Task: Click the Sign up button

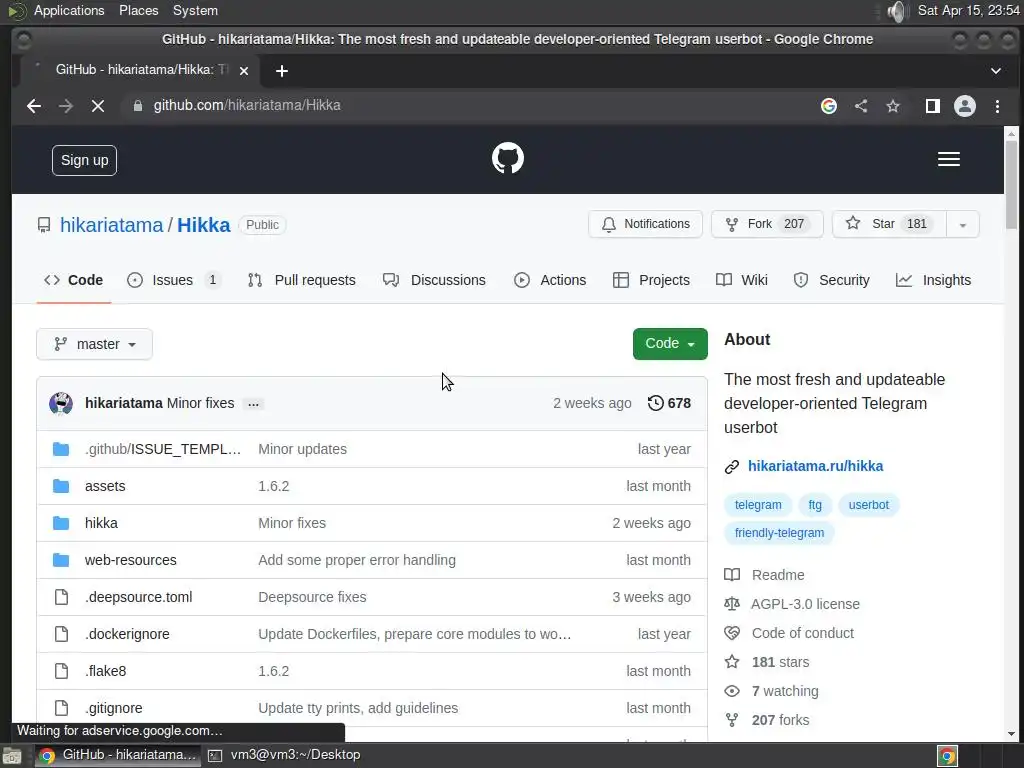Action: tap(84, 161)
